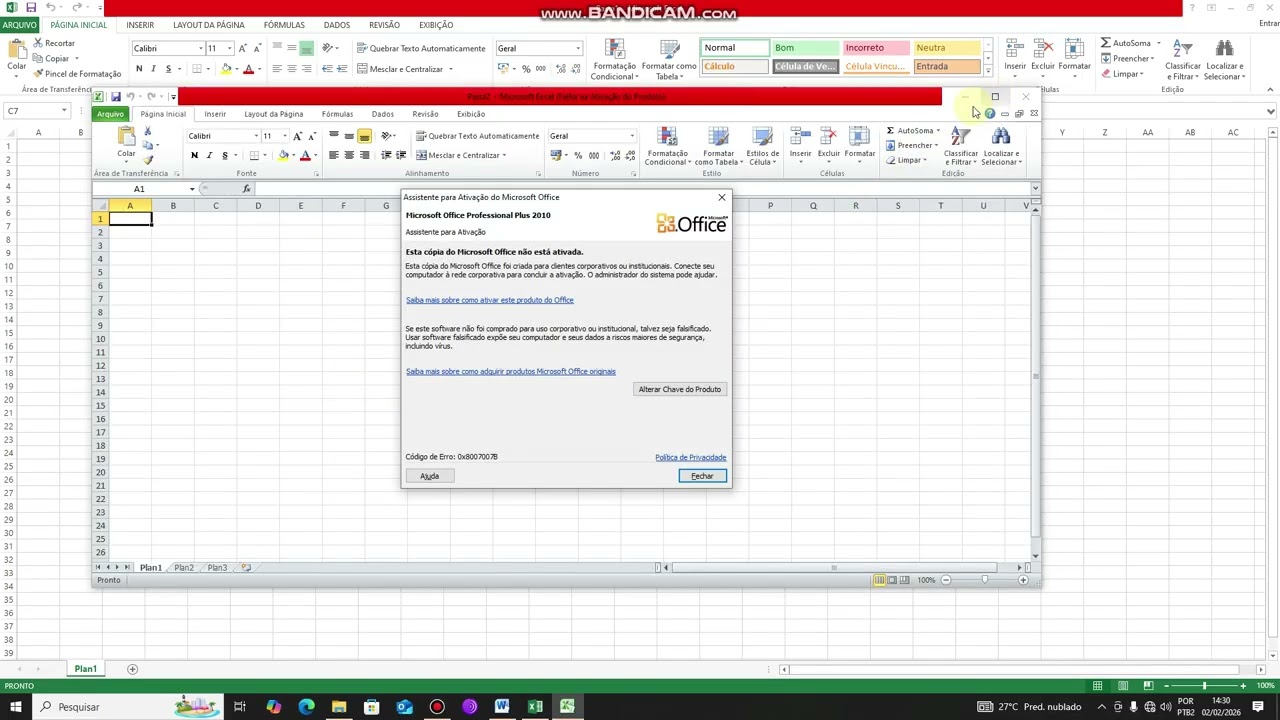
Task: Click Alterar Chave do Produto button
Action: point(679,389)
